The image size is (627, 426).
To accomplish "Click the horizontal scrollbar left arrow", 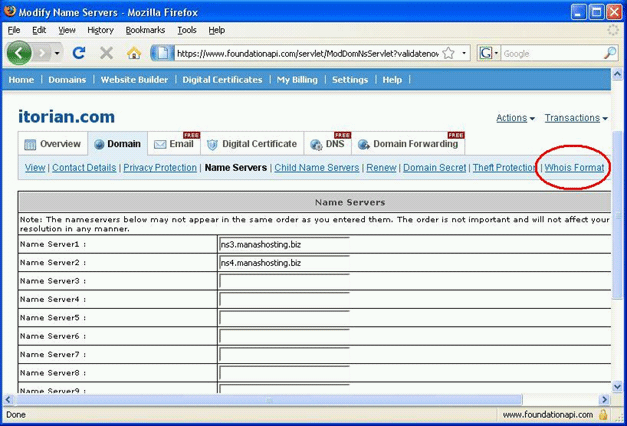I will [x=8, y=399].
